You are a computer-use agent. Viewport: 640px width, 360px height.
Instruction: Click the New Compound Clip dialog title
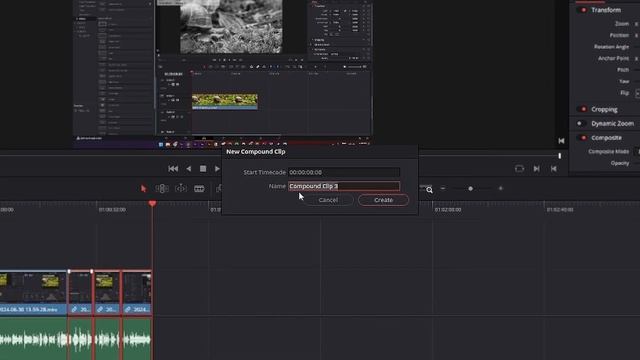[x=256, y=151]
